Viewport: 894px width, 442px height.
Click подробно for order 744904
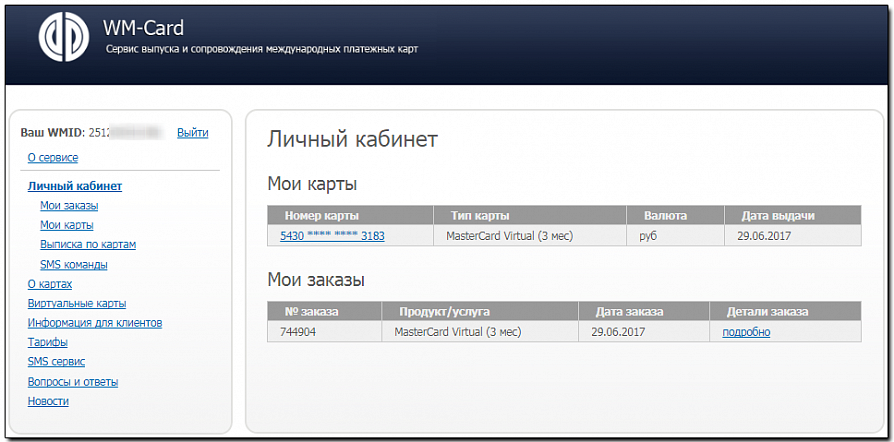tap(746, 332)
